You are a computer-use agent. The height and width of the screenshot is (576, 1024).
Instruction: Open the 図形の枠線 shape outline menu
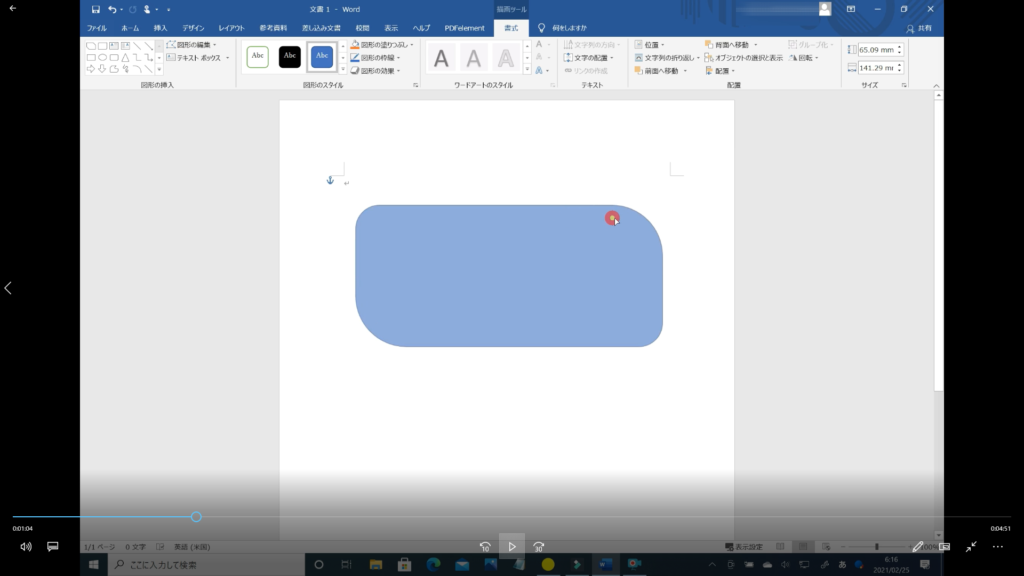(x=376, y=58)
